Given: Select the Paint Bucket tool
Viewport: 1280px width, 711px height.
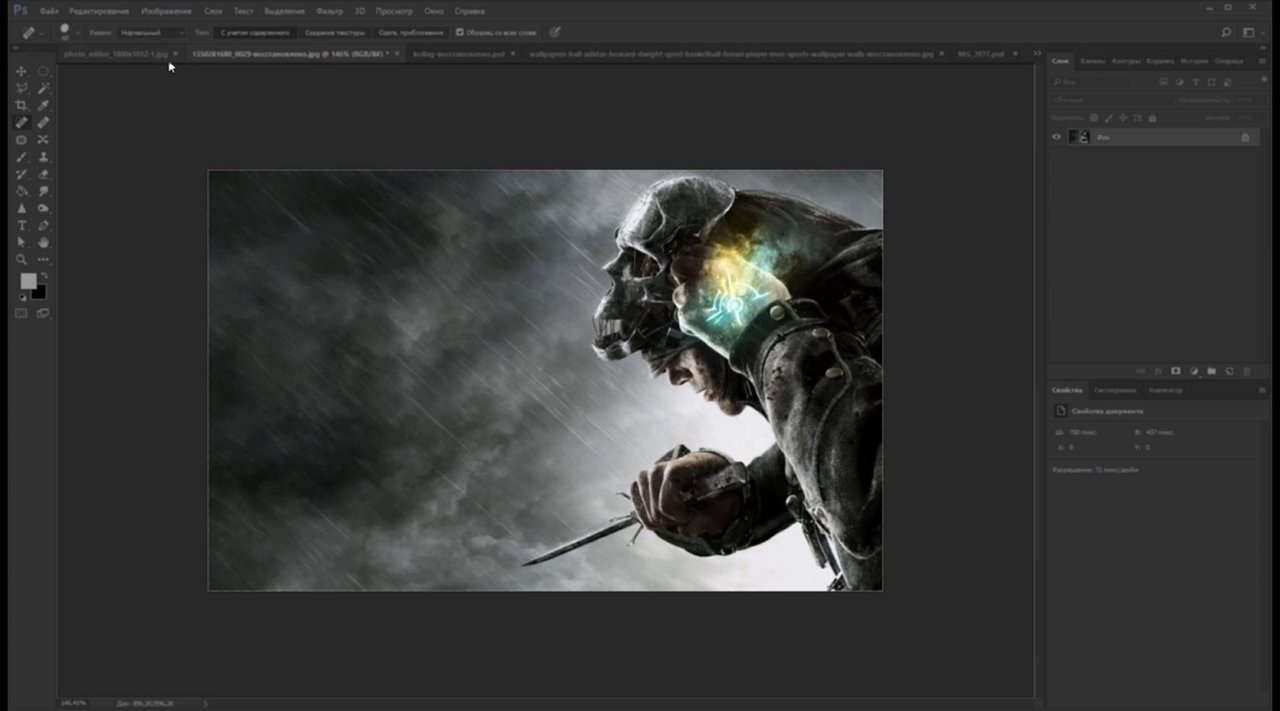Looking at the screenshot, I should 21,191.
